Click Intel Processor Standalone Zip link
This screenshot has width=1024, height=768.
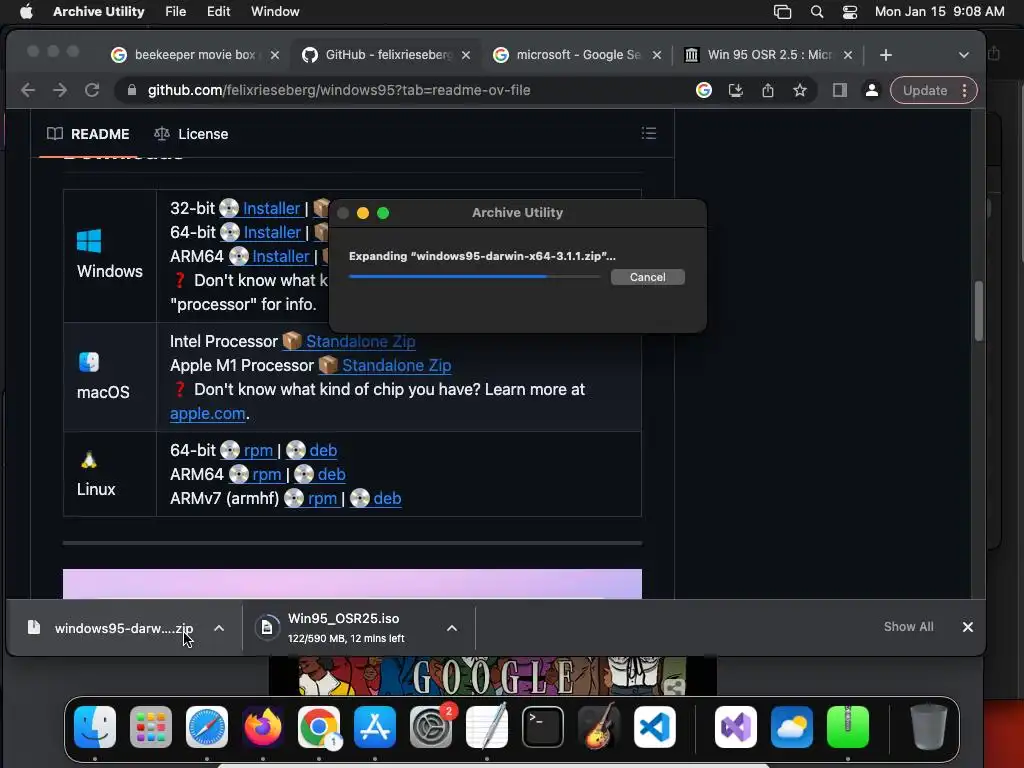coord(360,342)
